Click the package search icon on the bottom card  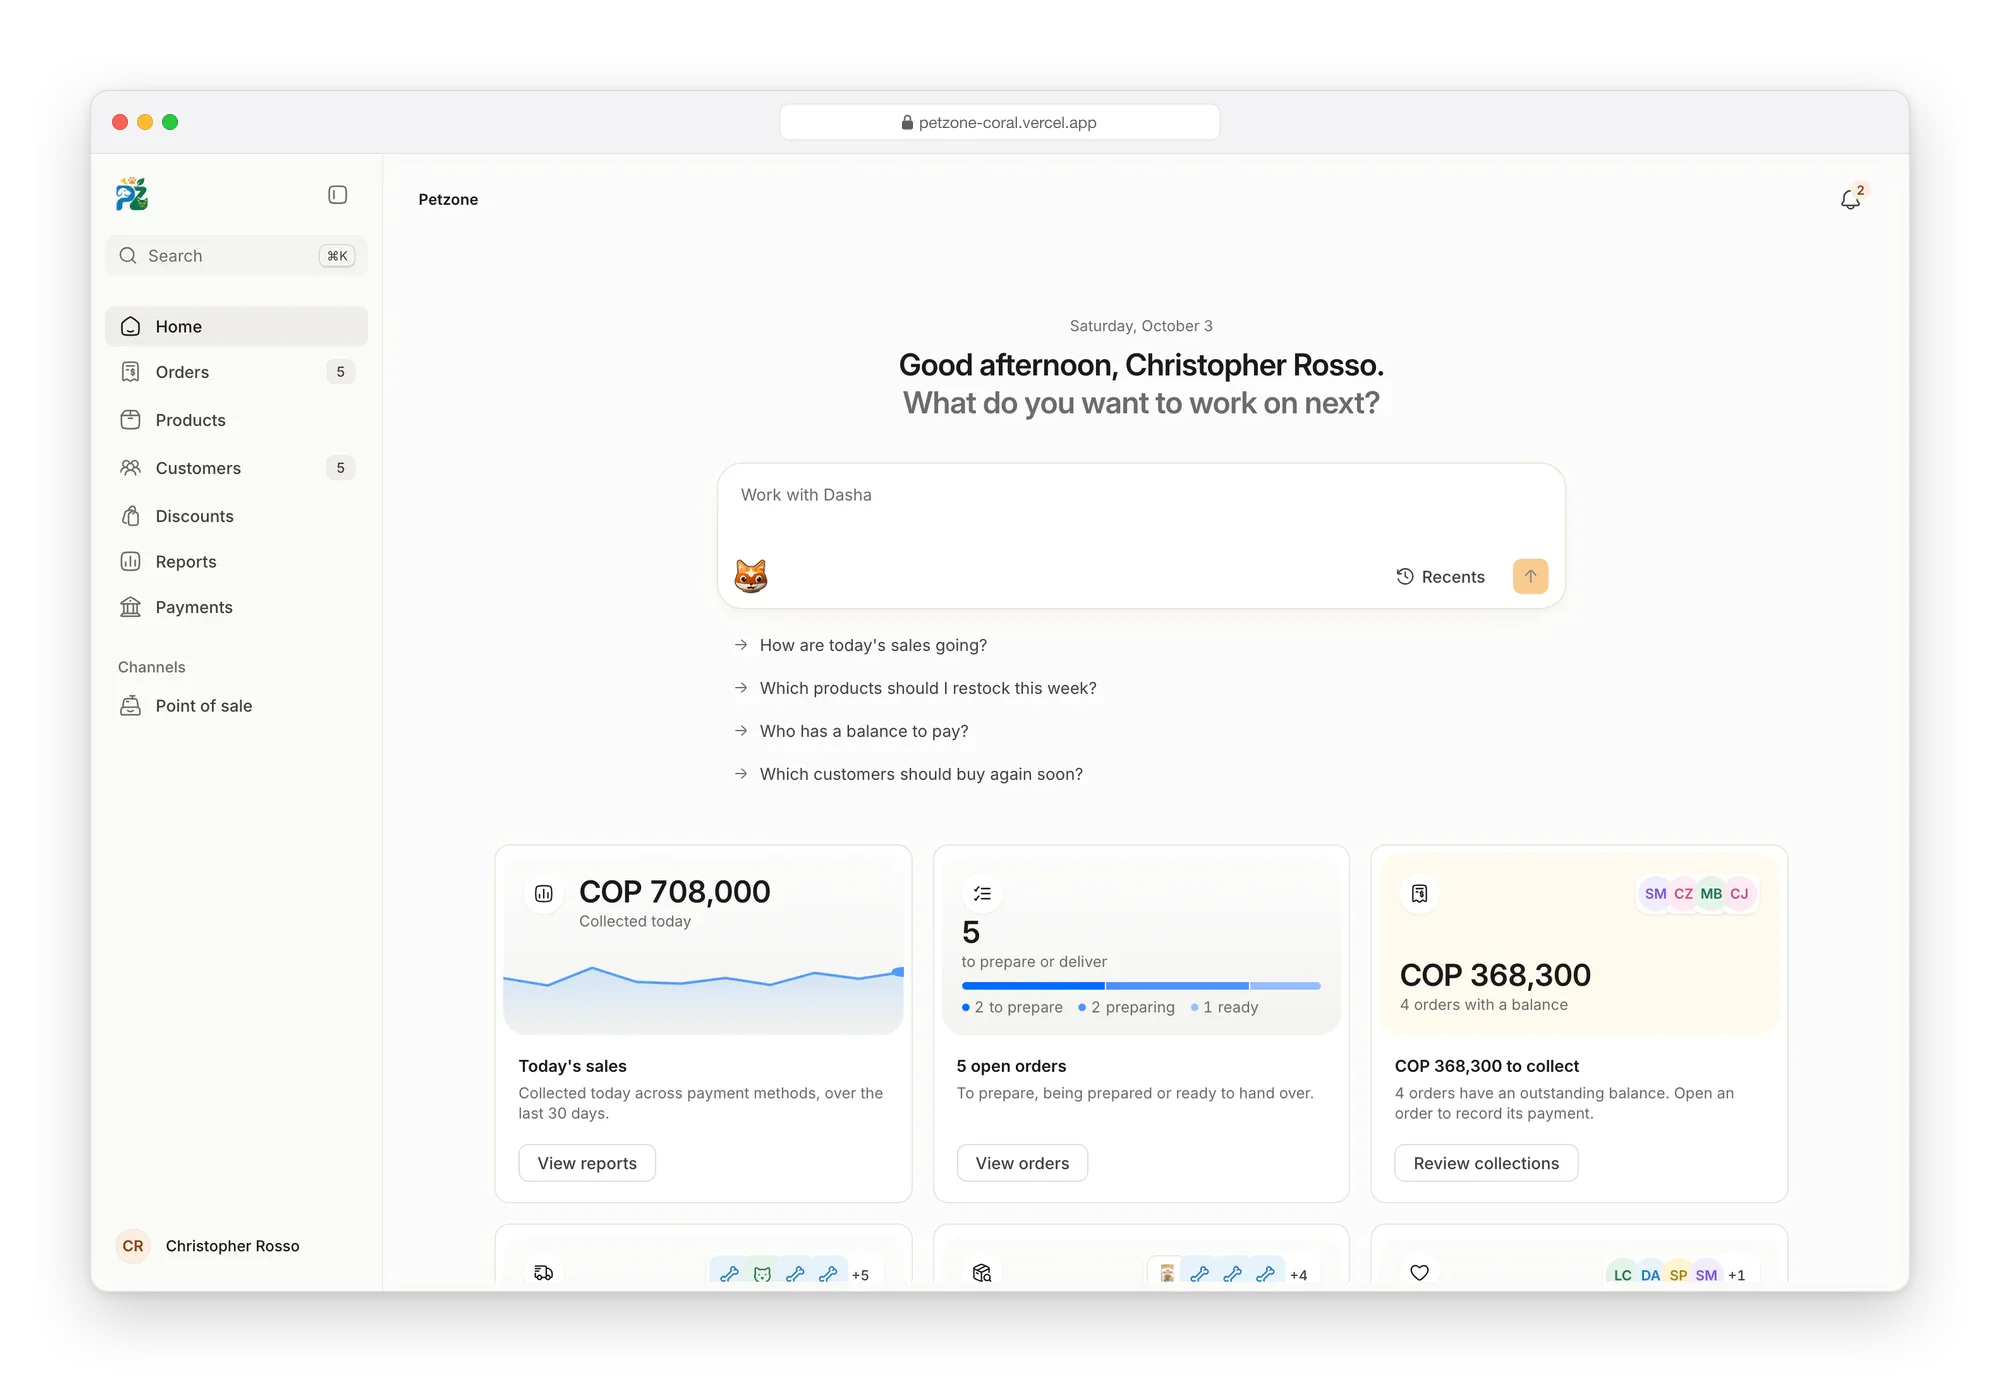coord(982,1272)
